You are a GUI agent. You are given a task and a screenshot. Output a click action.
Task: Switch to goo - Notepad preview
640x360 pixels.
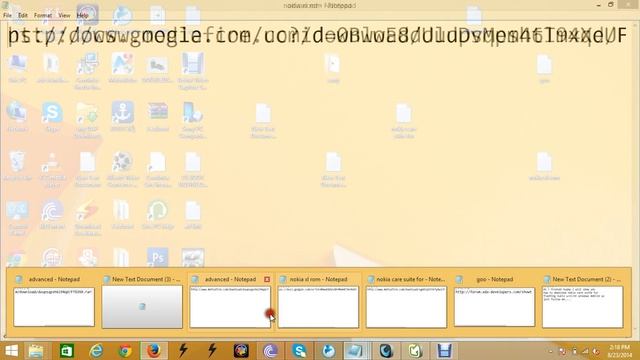coord(494,302)
